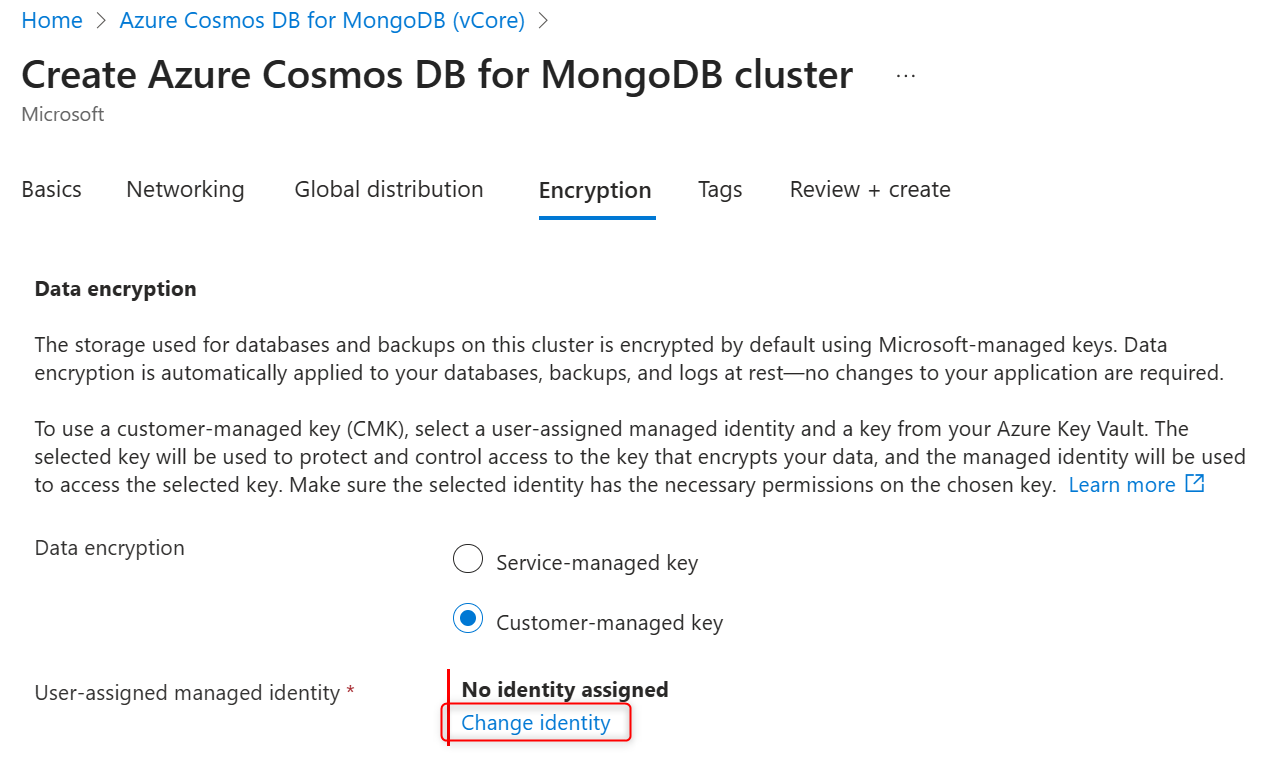Open Azure Cosmos DB for MongoDB (vCore) breadcrumb
Image resolution: width=1273 pixels, height=757 pixels.
[x=322, y=21]
